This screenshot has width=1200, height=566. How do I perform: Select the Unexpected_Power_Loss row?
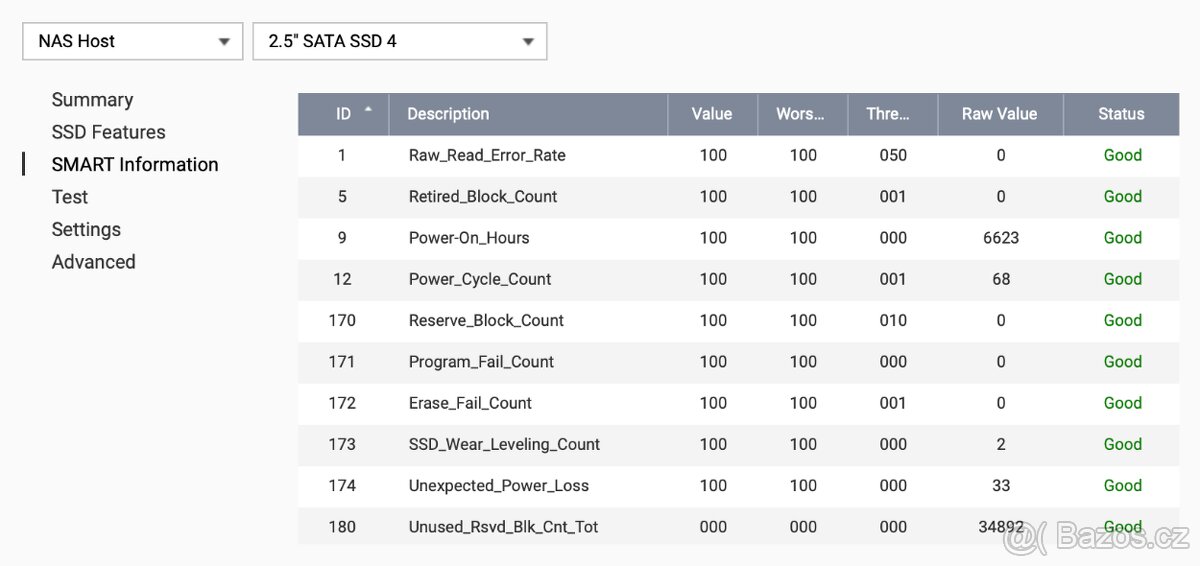point(498,485)
